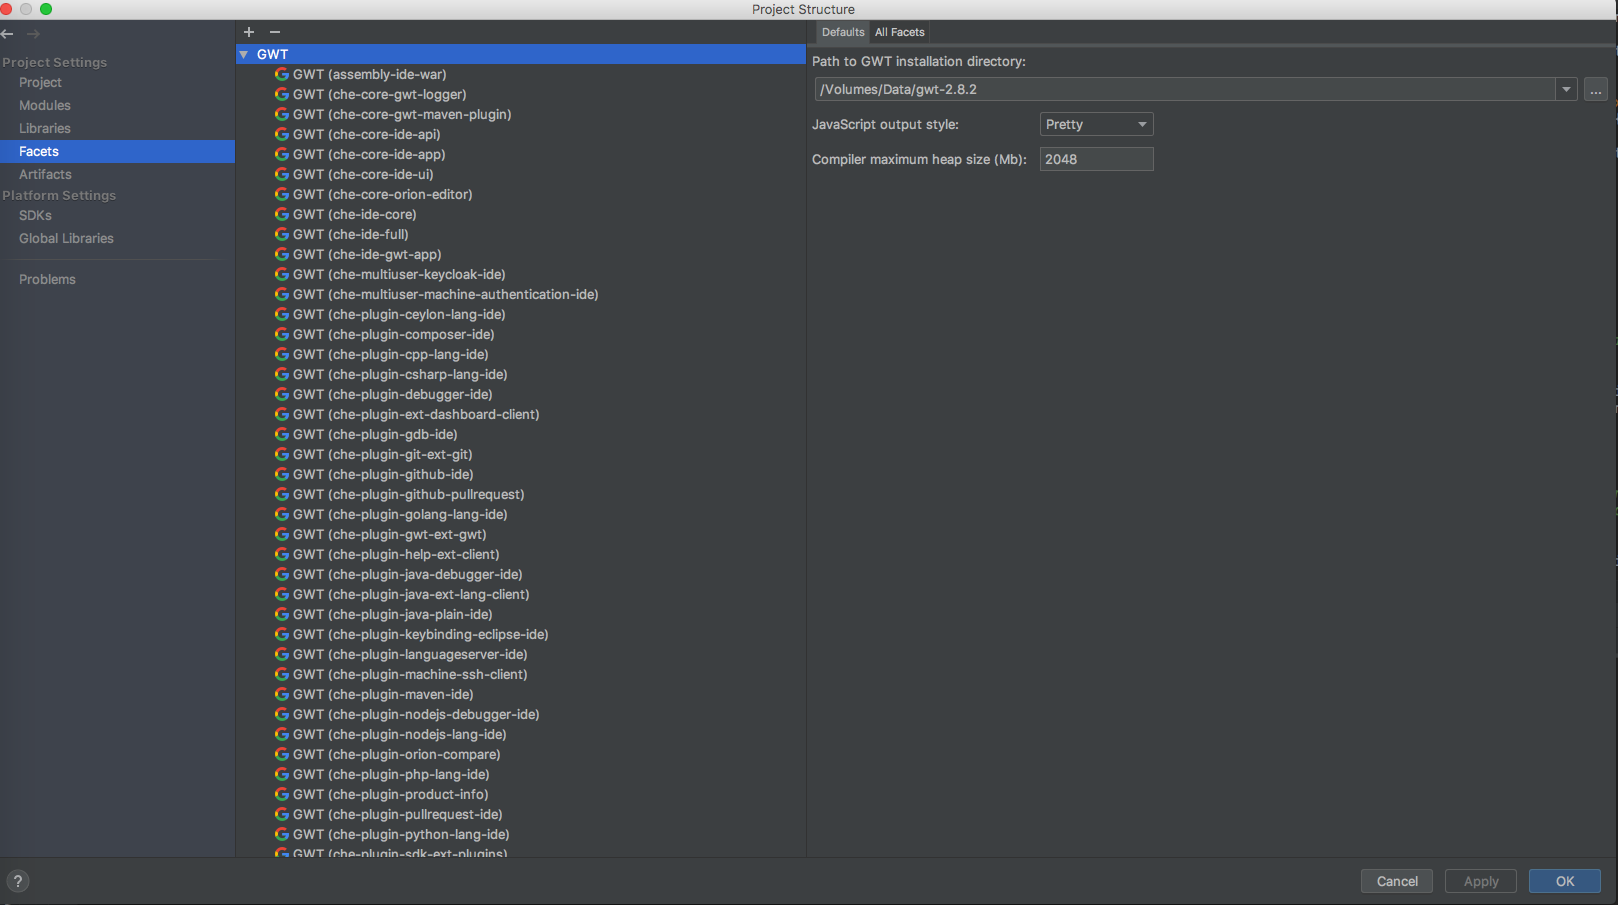The image size is (1618, 905).
Task: Select GWT (che-plugin-machine-ssh-client) facet
Action: pyautogui.click(x=410, y=674)
